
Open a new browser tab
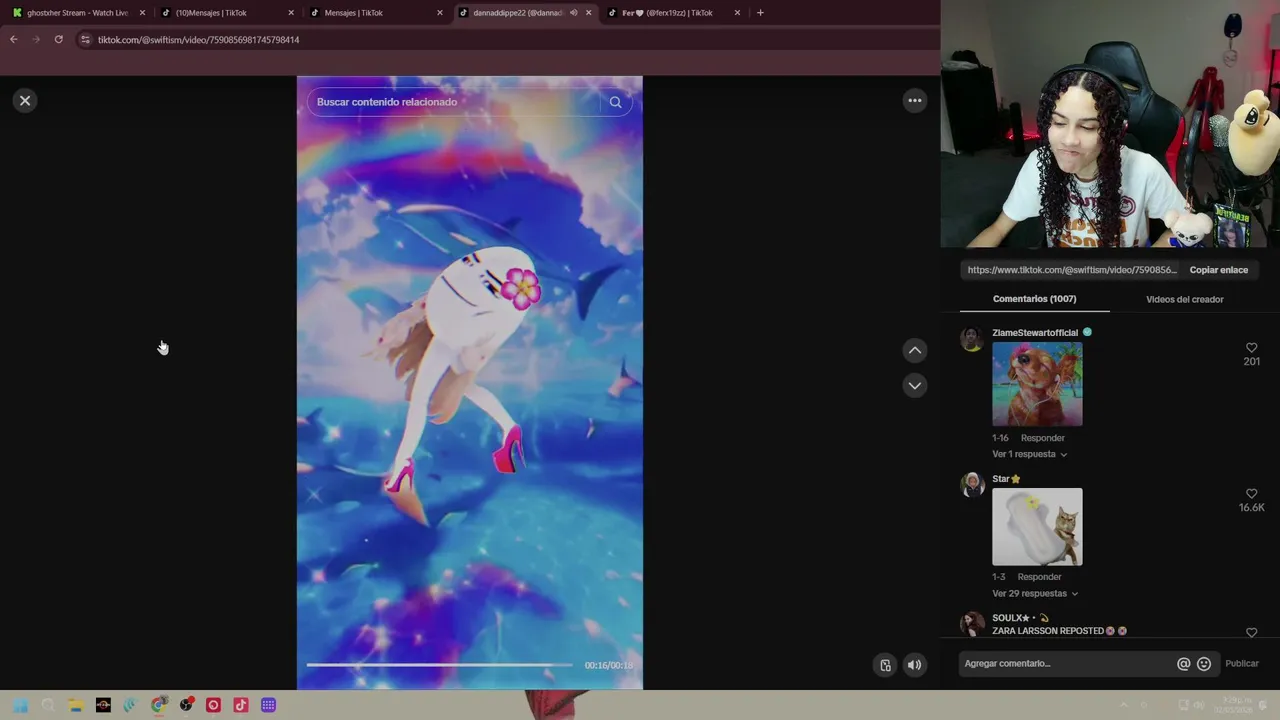tap(760, 13)
